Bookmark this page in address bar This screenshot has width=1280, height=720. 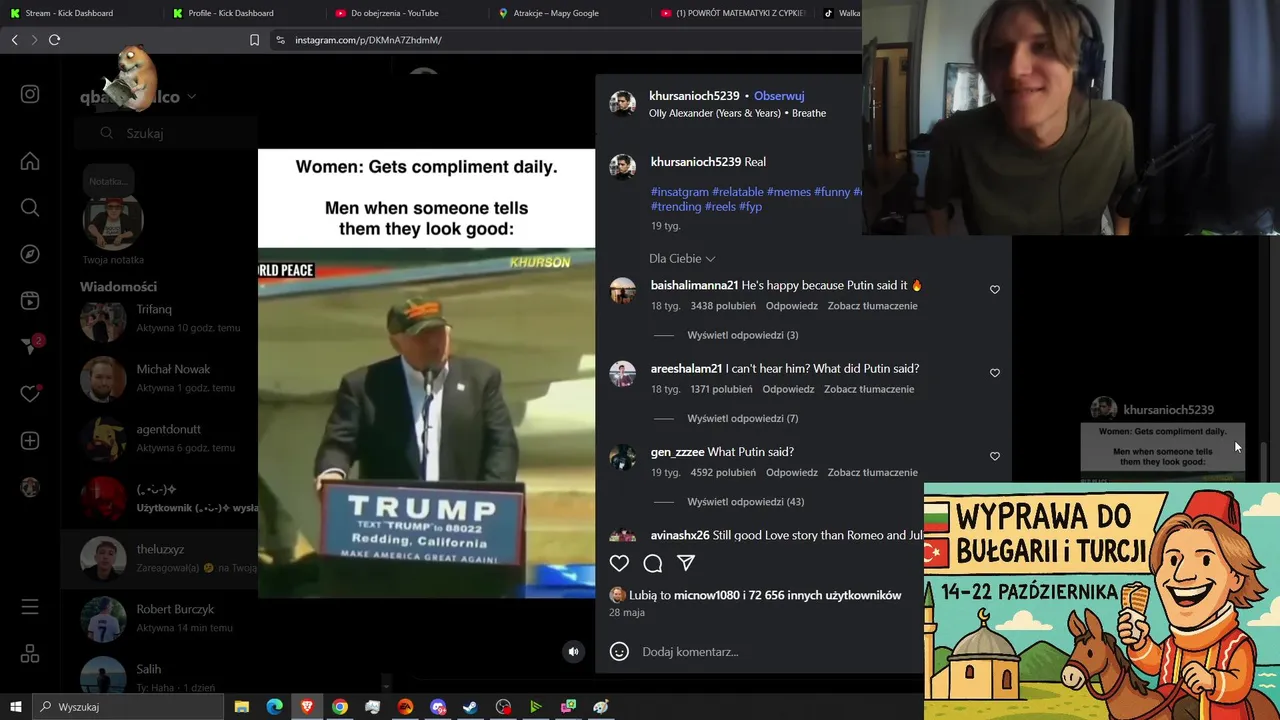tap(254, 40)
